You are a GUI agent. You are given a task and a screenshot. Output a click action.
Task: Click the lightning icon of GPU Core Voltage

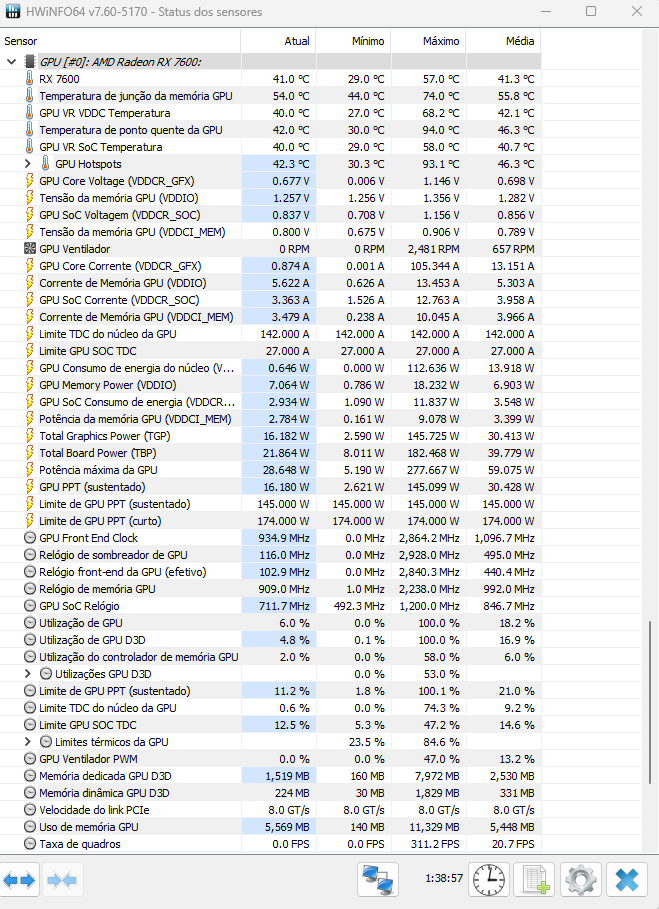[30, 181]
